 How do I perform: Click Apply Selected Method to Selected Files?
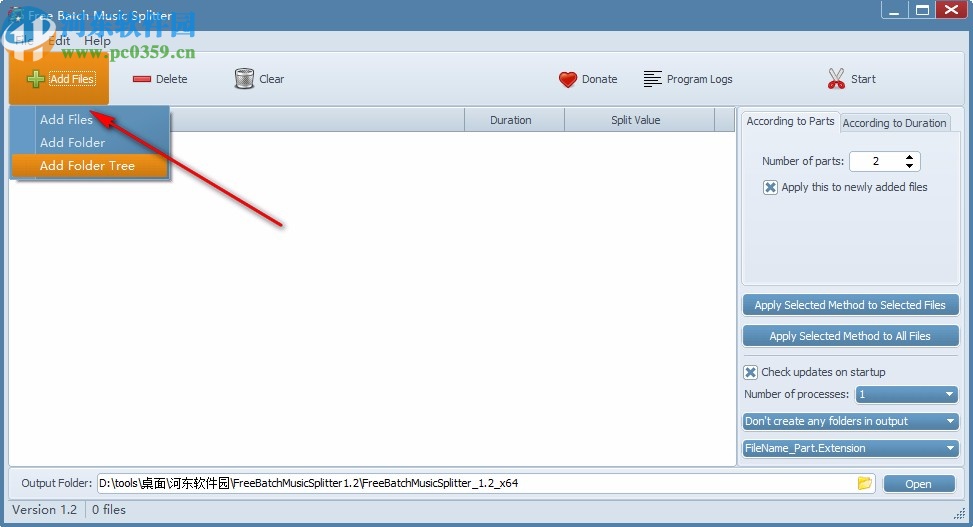[850, 305]
